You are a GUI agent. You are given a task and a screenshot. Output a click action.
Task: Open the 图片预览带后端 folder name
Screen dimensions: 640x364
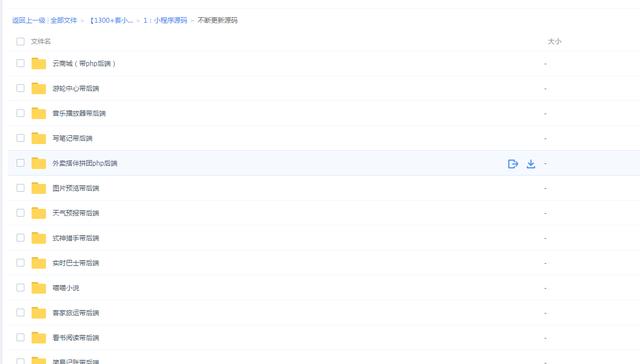tap(76, 188)
